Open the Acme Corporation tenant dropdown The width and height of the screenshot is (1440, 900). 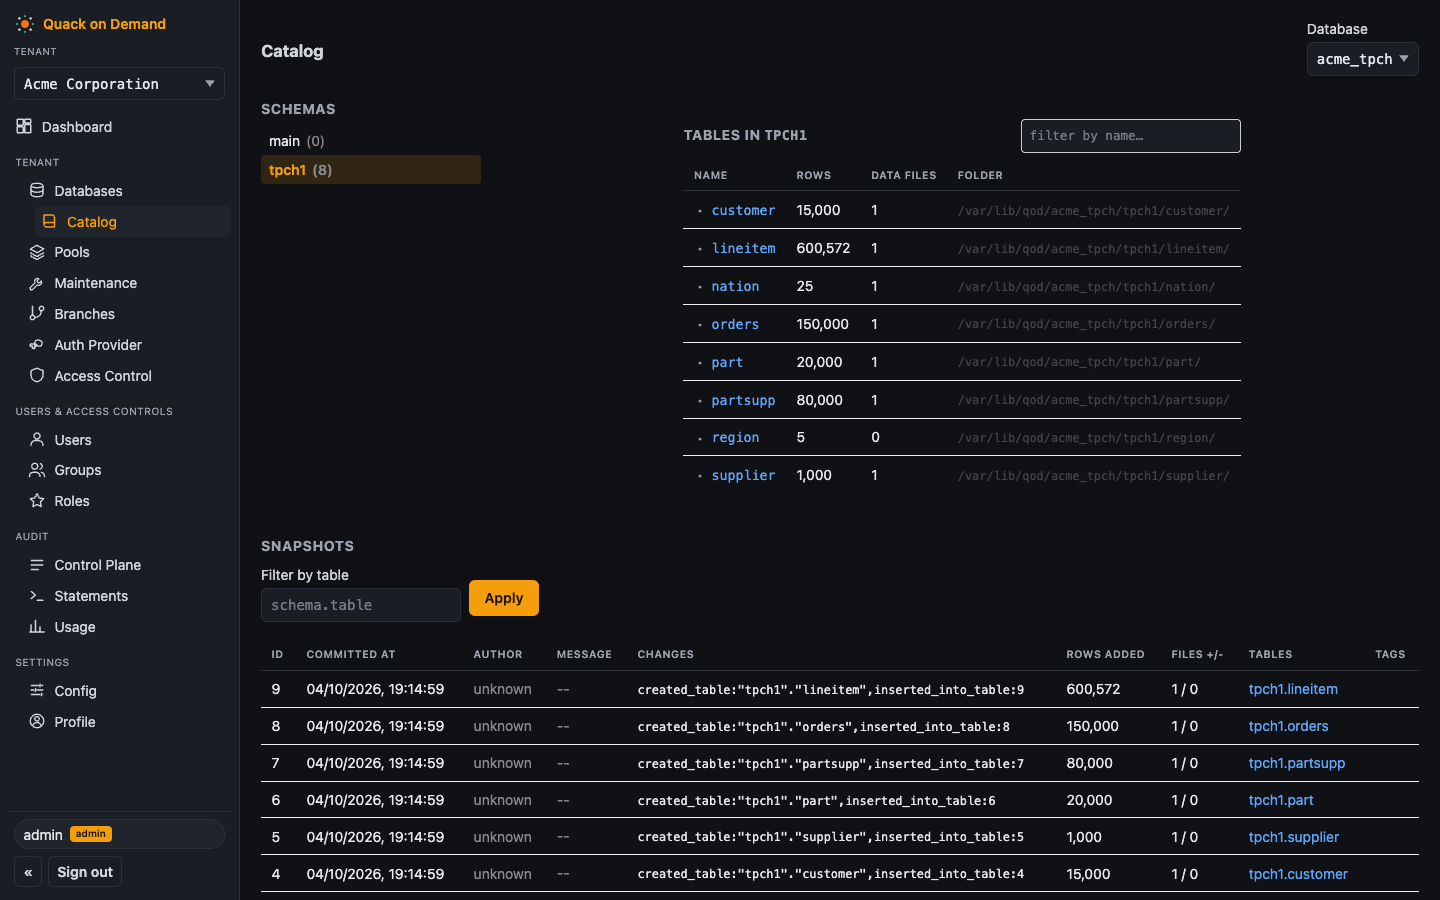119,84
